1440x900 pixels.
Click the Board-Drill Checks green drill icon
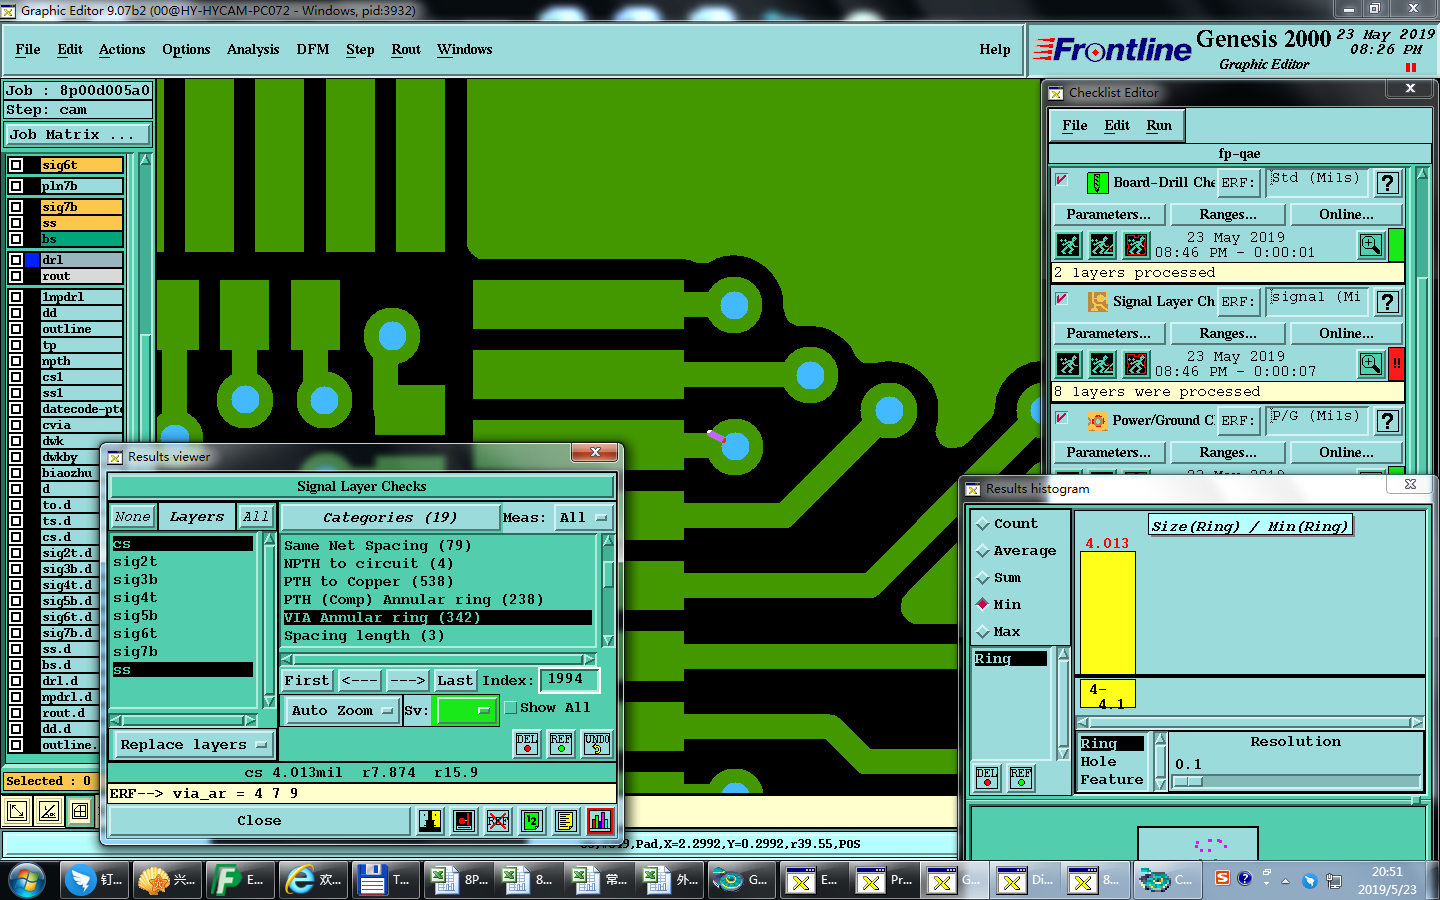[1097, 183]
